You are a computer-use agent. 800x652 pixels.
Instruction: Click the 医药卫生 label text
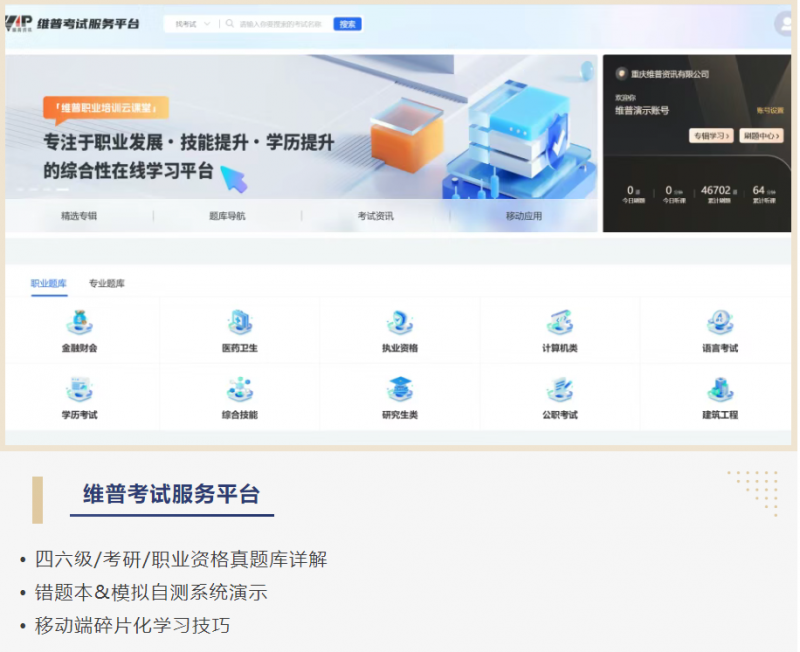[239, 348]
